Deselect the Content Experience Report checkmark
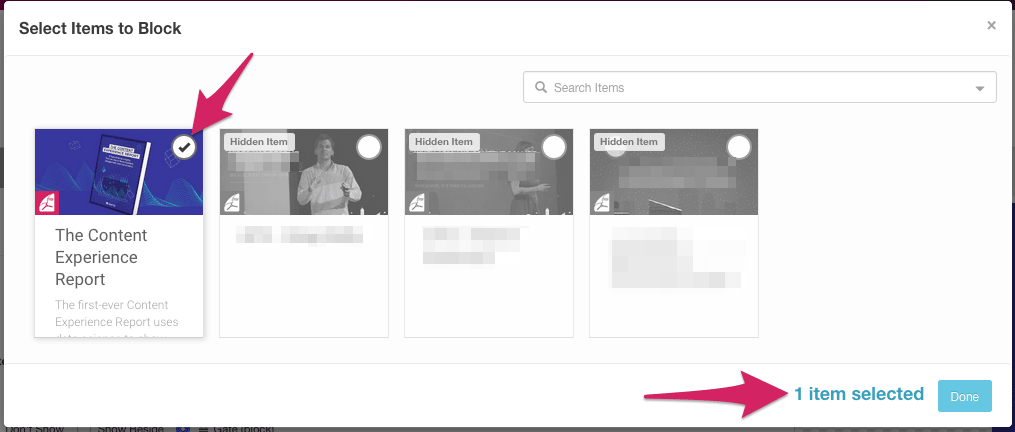The image size is (1015, 432). (x=185, y=148)
